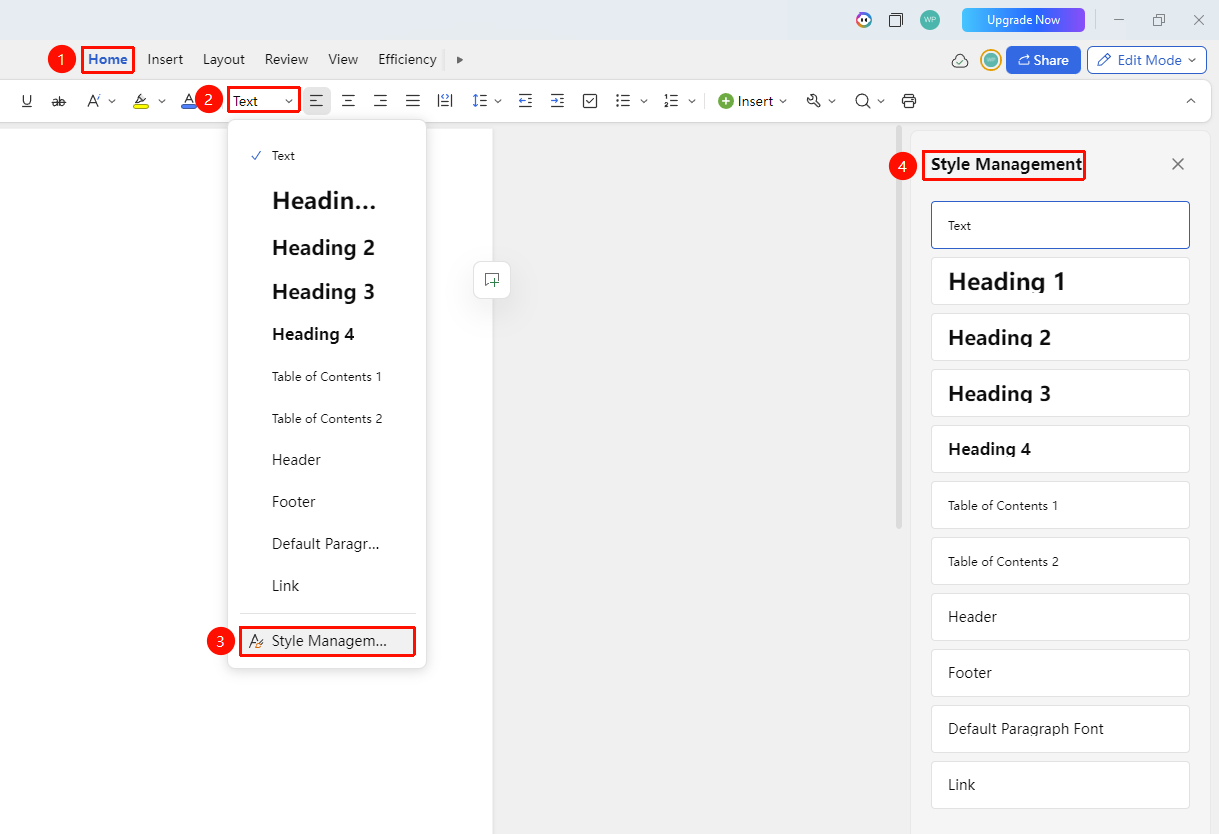
Task: Open the find and search tool
Action: (x=862, y=101)
